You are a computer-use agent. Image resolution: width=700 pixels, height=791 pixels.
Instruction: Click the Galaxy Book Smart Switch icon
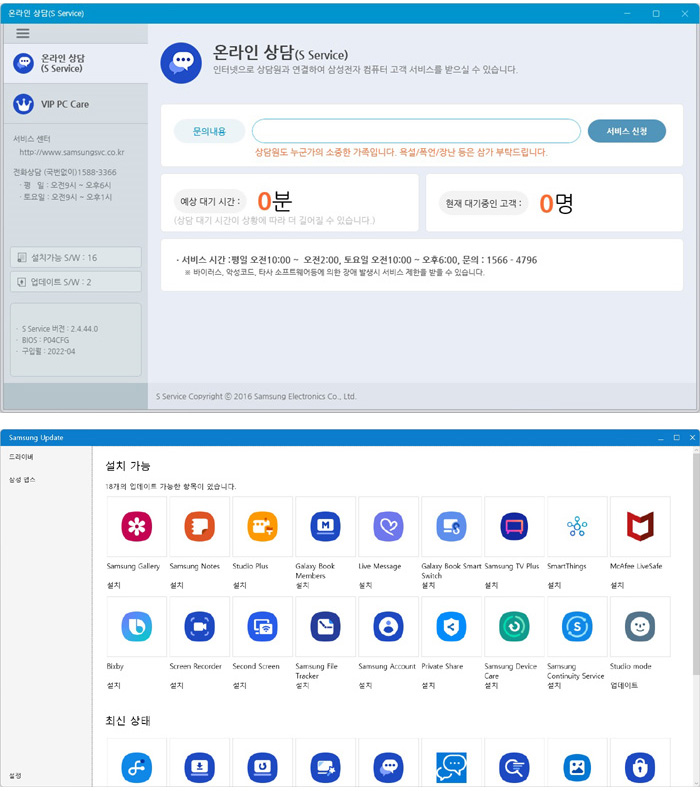point(451,526)
